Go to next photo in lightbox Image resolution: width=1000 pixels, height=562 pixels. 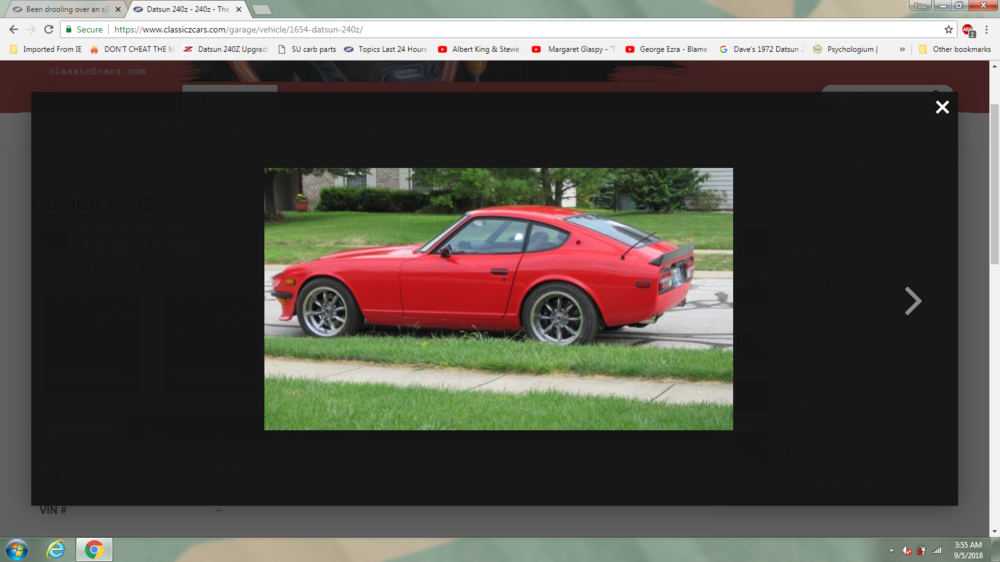913,300
